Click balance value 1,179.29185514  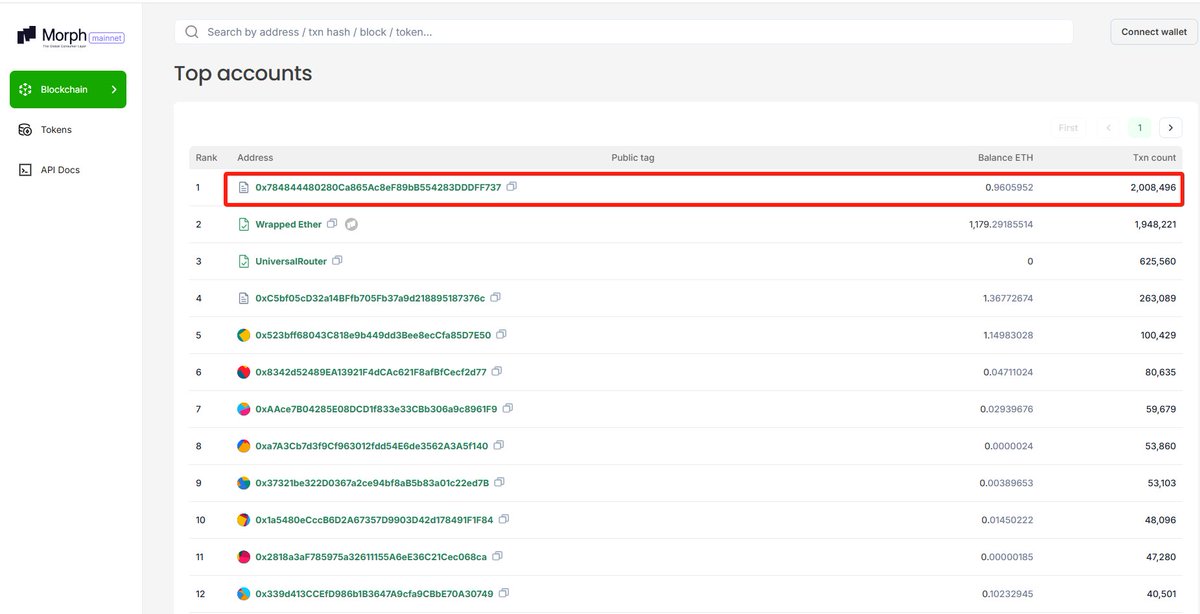tap(1001, 225)
